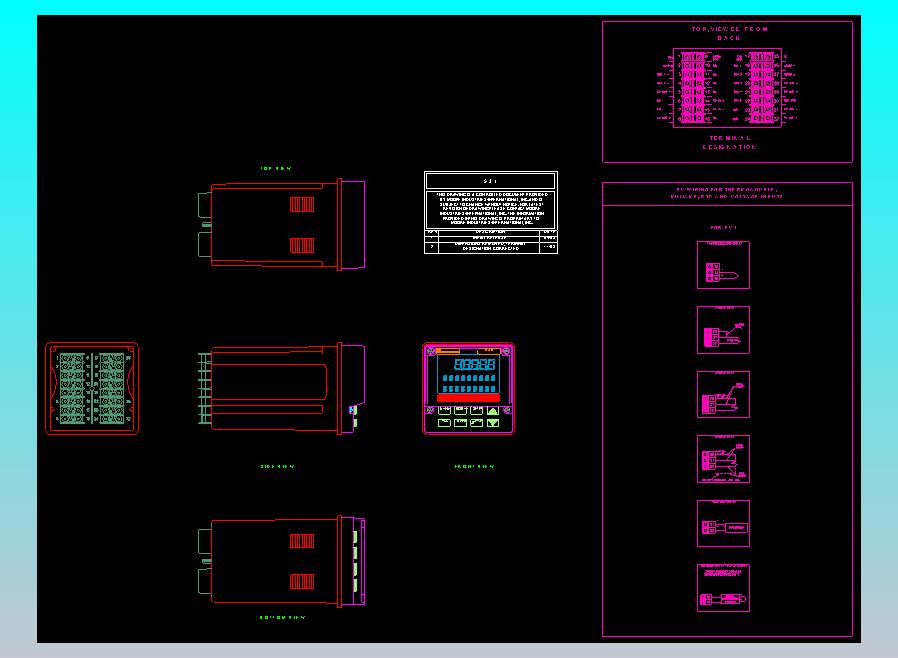Click the upper red vent grille in the top view

coord(302,204)
